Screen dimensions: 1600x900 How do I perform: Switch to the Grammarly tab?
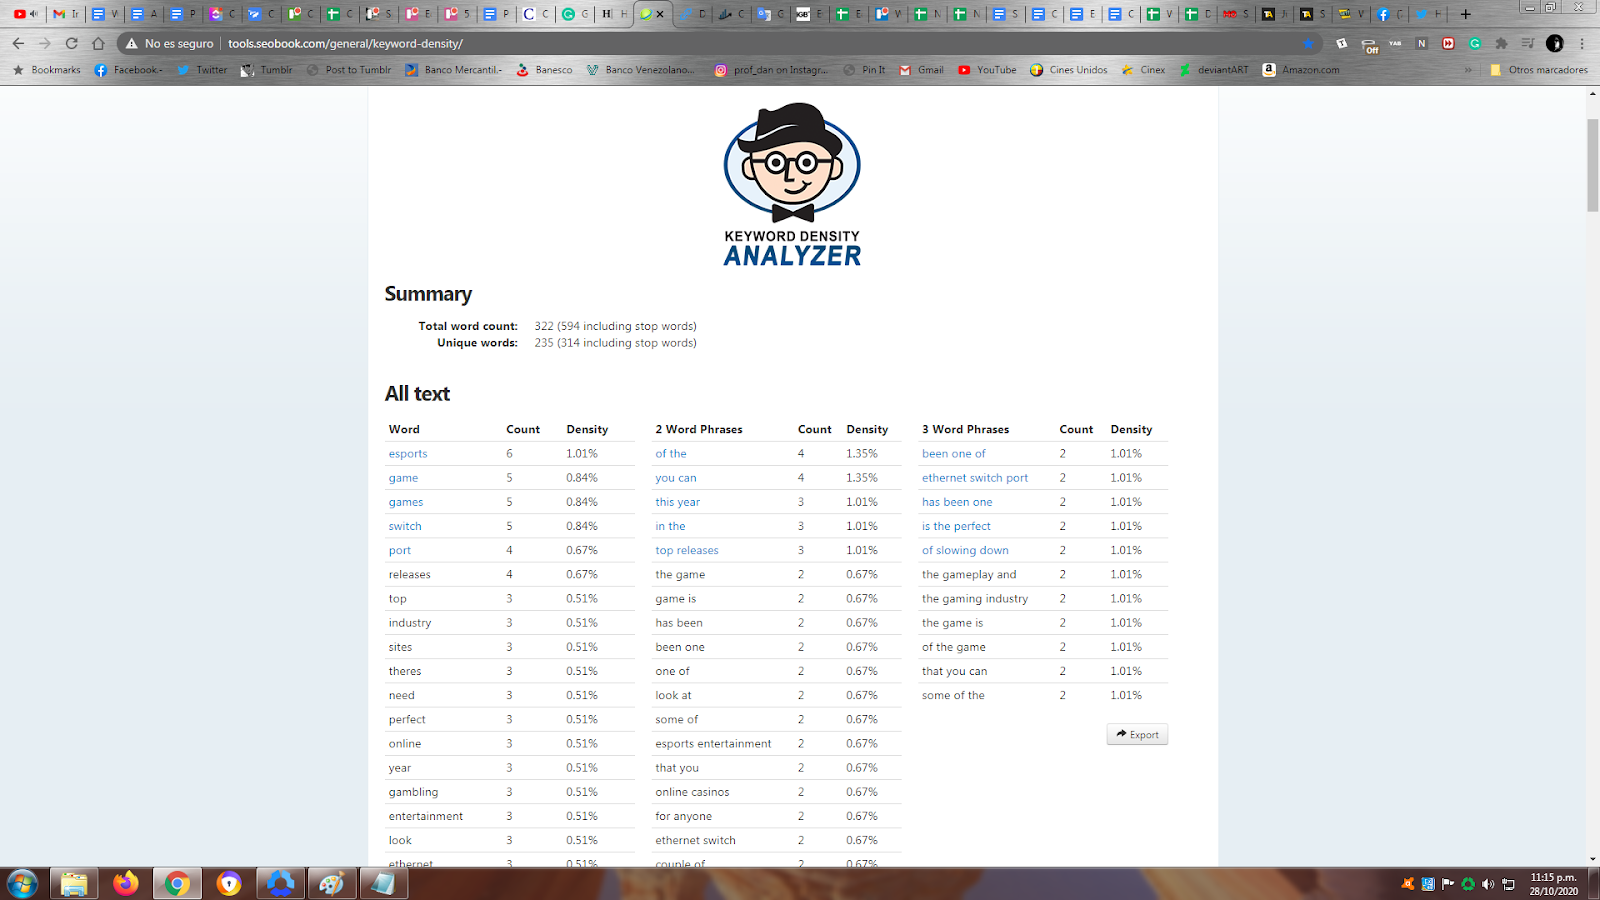[x=574, y=14]
